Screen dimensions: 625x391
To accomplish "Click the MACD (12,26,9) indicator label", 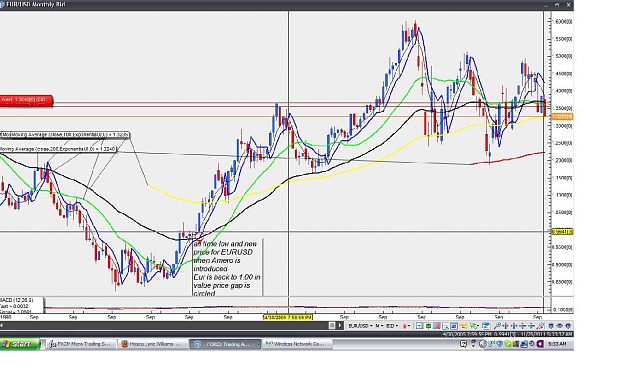I will tap(17, 300).
